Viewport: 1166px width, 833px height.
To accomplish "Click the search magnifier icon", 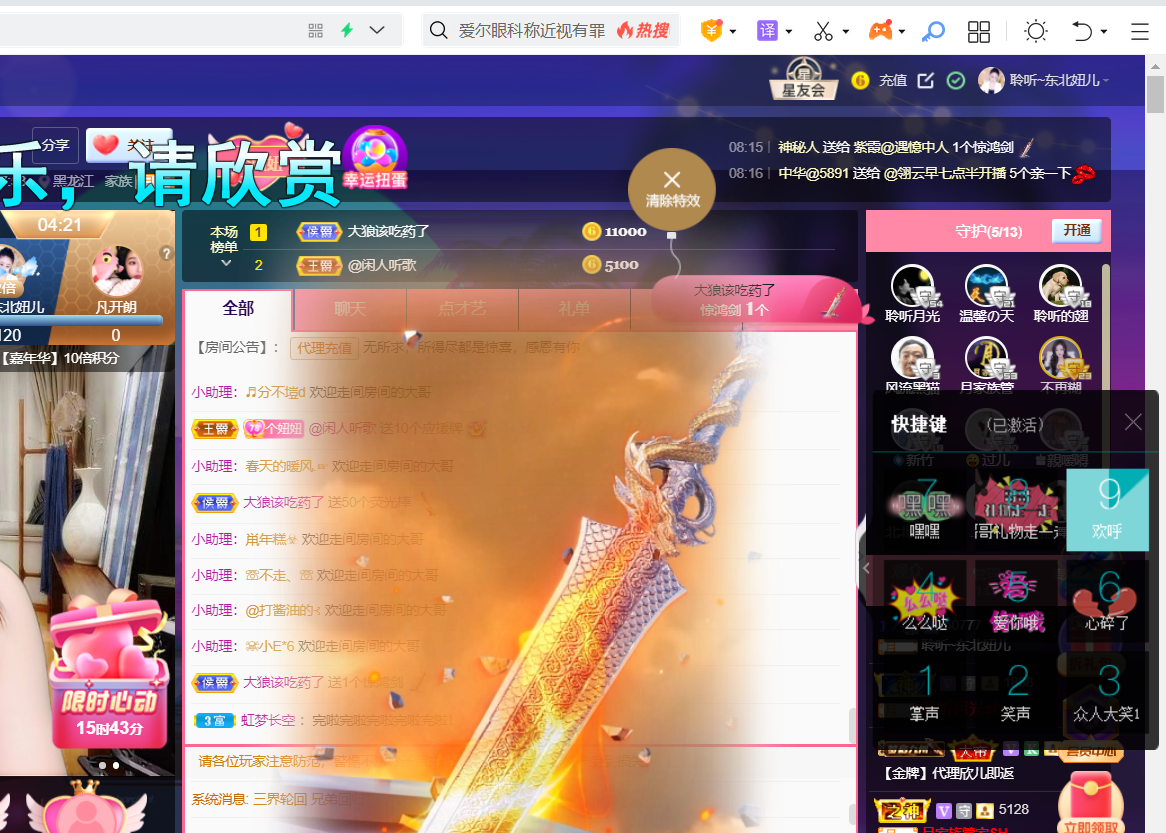I will pos(439,30).
